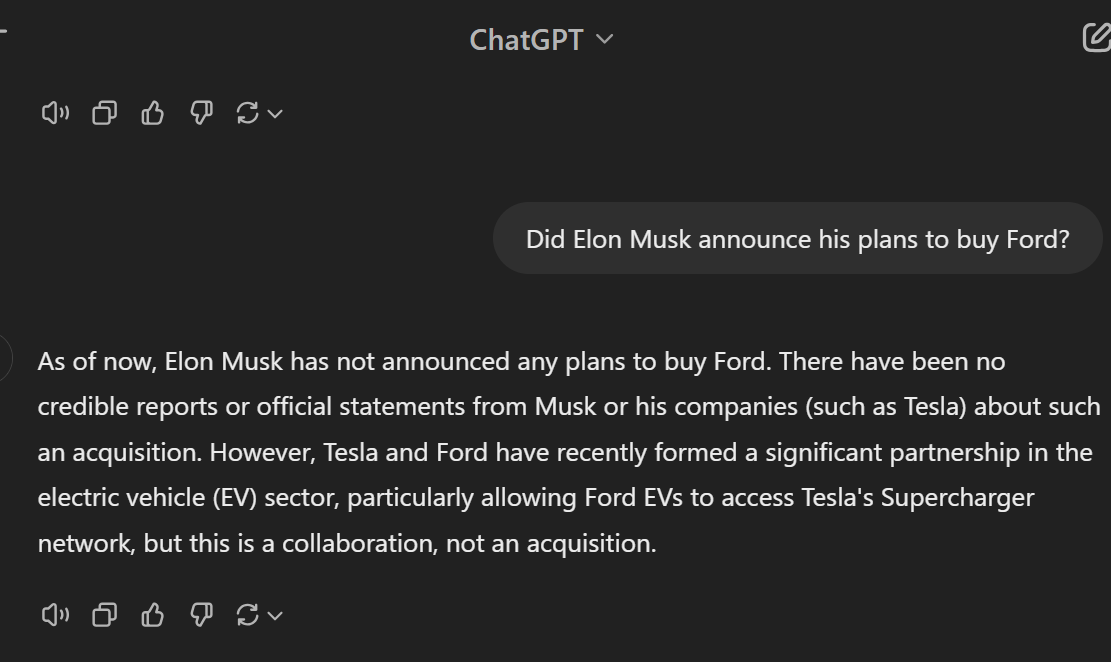This screenshot has width=1111, height=662.
Task: Give thumbs down to the Ford partnership answer
Action: (x=201, y=615)
